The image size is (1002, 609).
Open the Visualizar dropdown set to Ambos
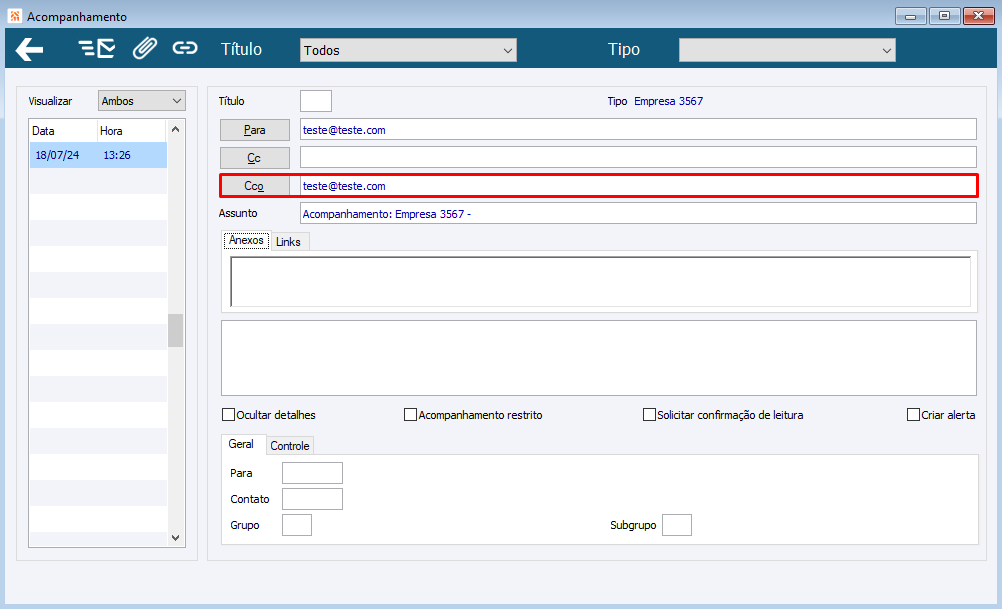tap(142, 100)
